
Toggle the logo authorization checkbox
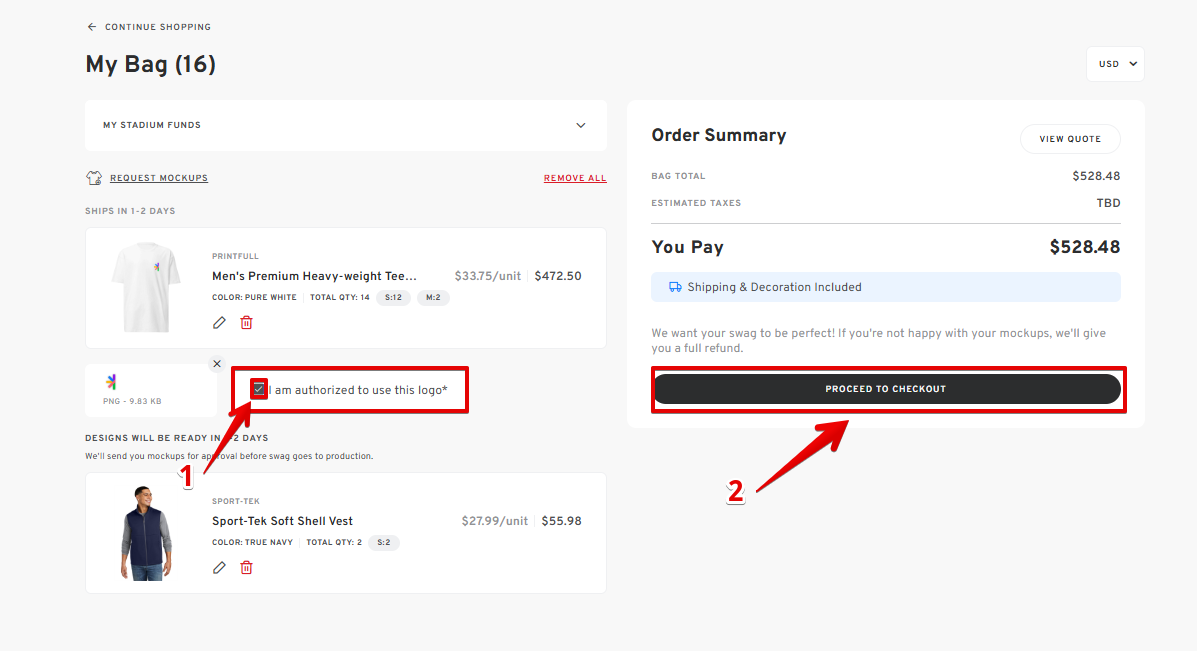click(x=259, y=389)
